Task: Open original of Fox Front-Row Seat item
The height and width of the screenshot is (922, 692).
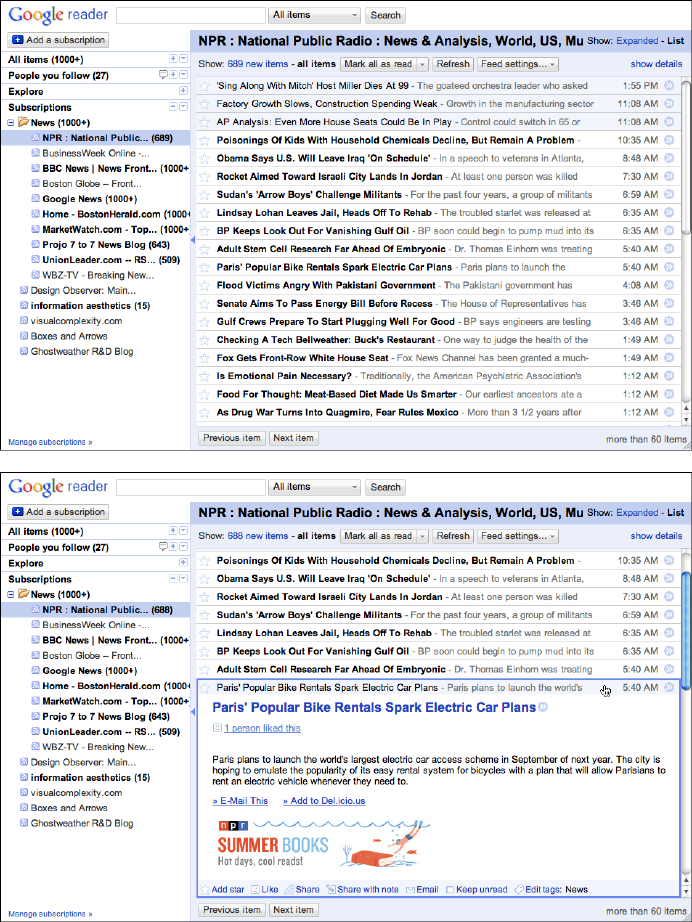Action: [x=669, y=358]
